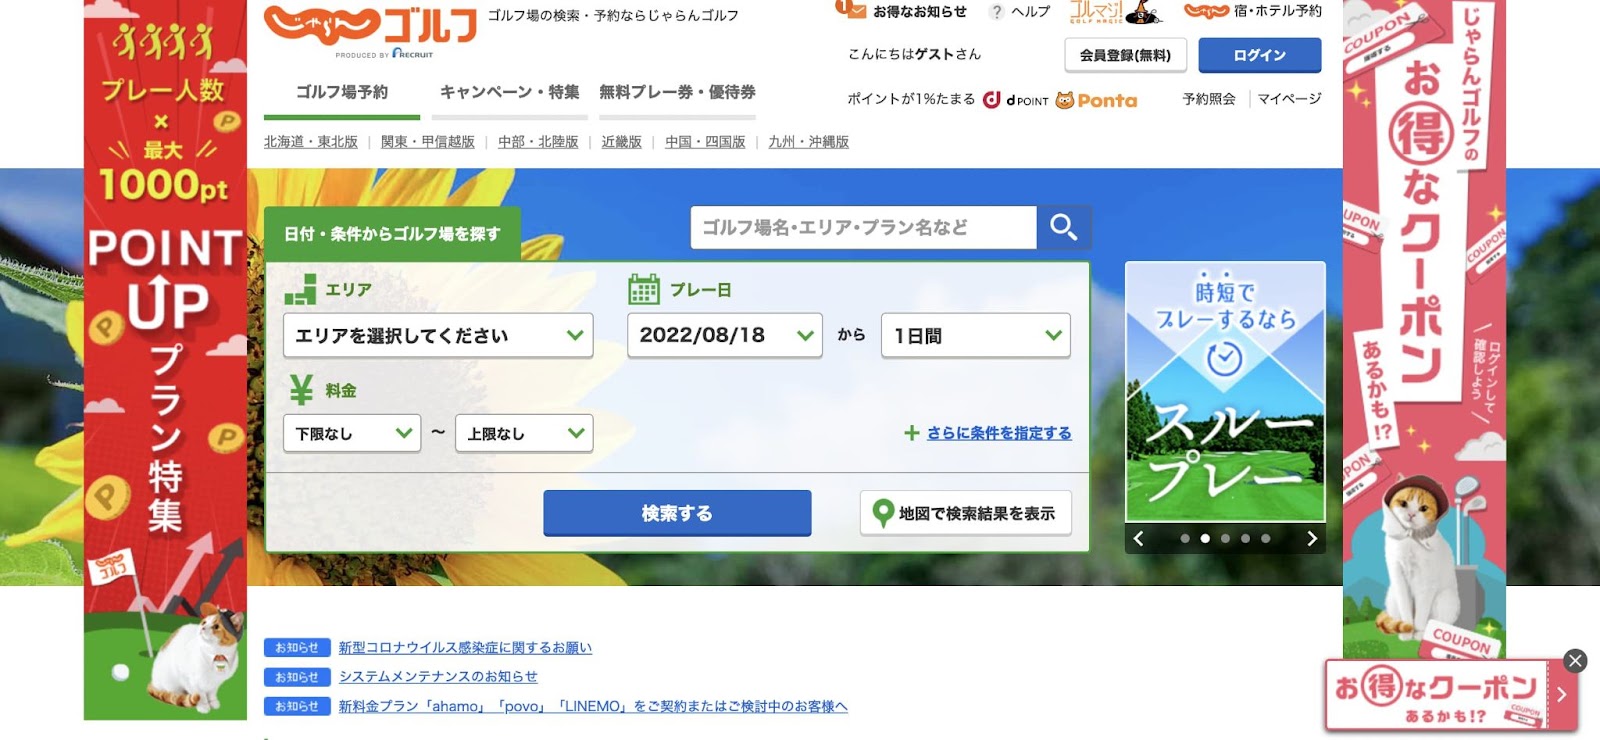
Task: Click the magnifier search icon button
Action: coord(1063,228)
